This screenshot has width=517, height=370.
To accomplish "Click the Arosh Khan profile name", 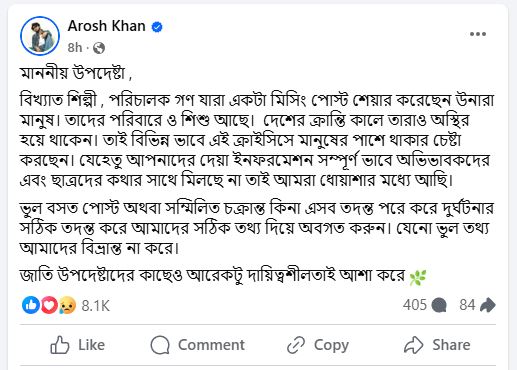I will click(107, 26).
